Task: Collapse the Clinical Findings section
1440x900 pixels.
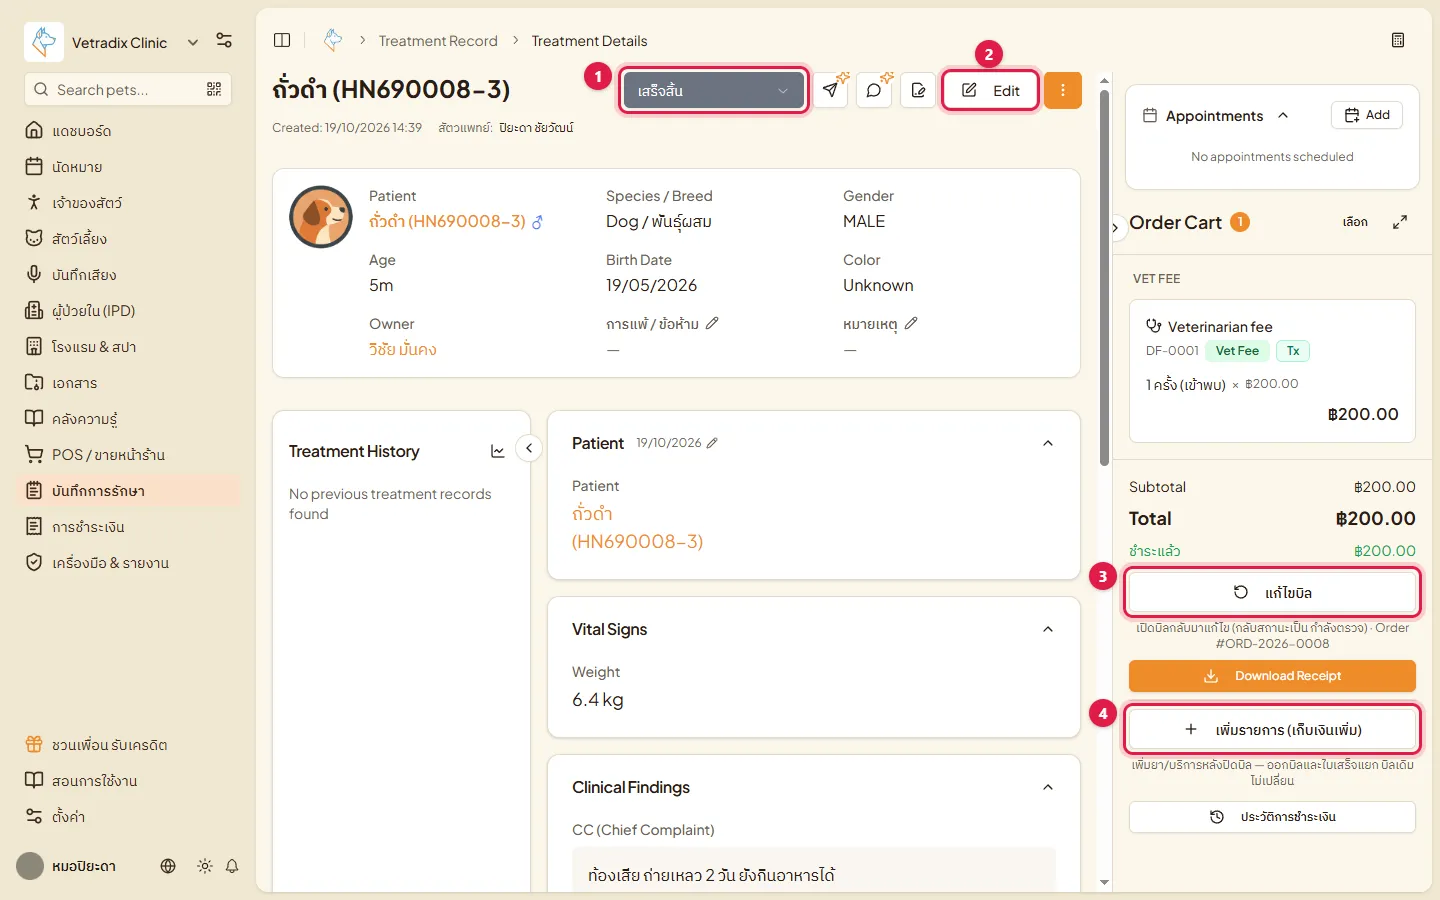Action: [x=1048, y=787]
